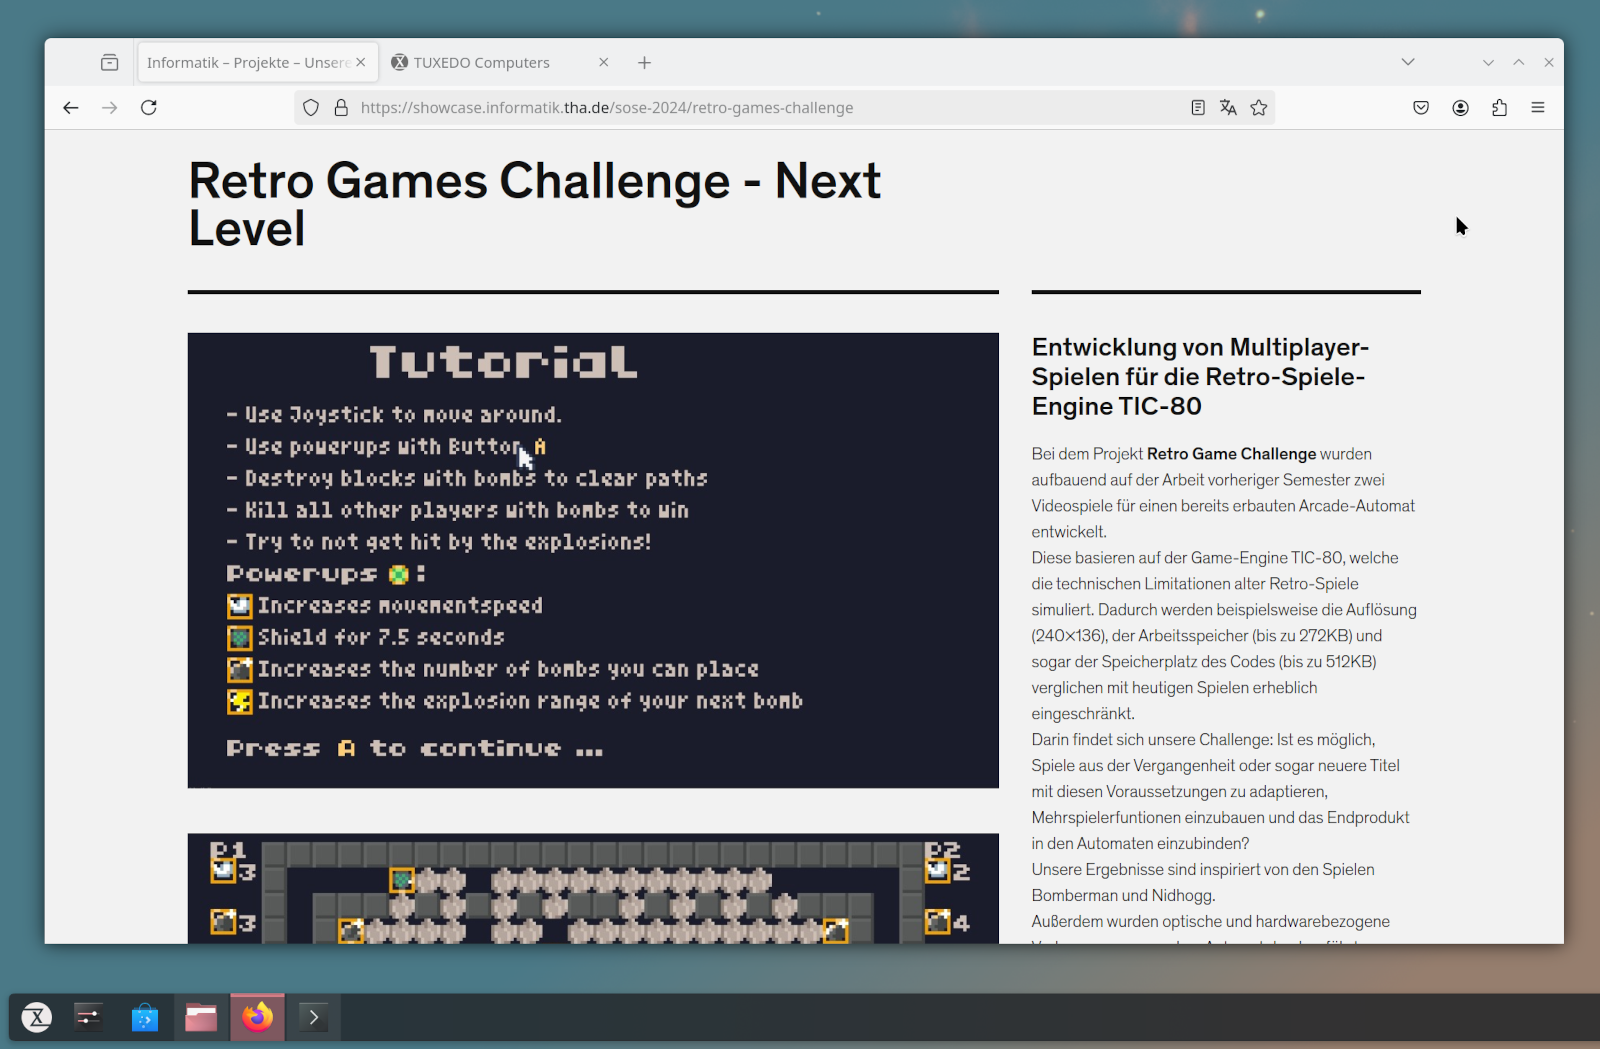Open the Firefox View recent browsing icon
Screen dimensions: 1600x1049
coord(109,62)
